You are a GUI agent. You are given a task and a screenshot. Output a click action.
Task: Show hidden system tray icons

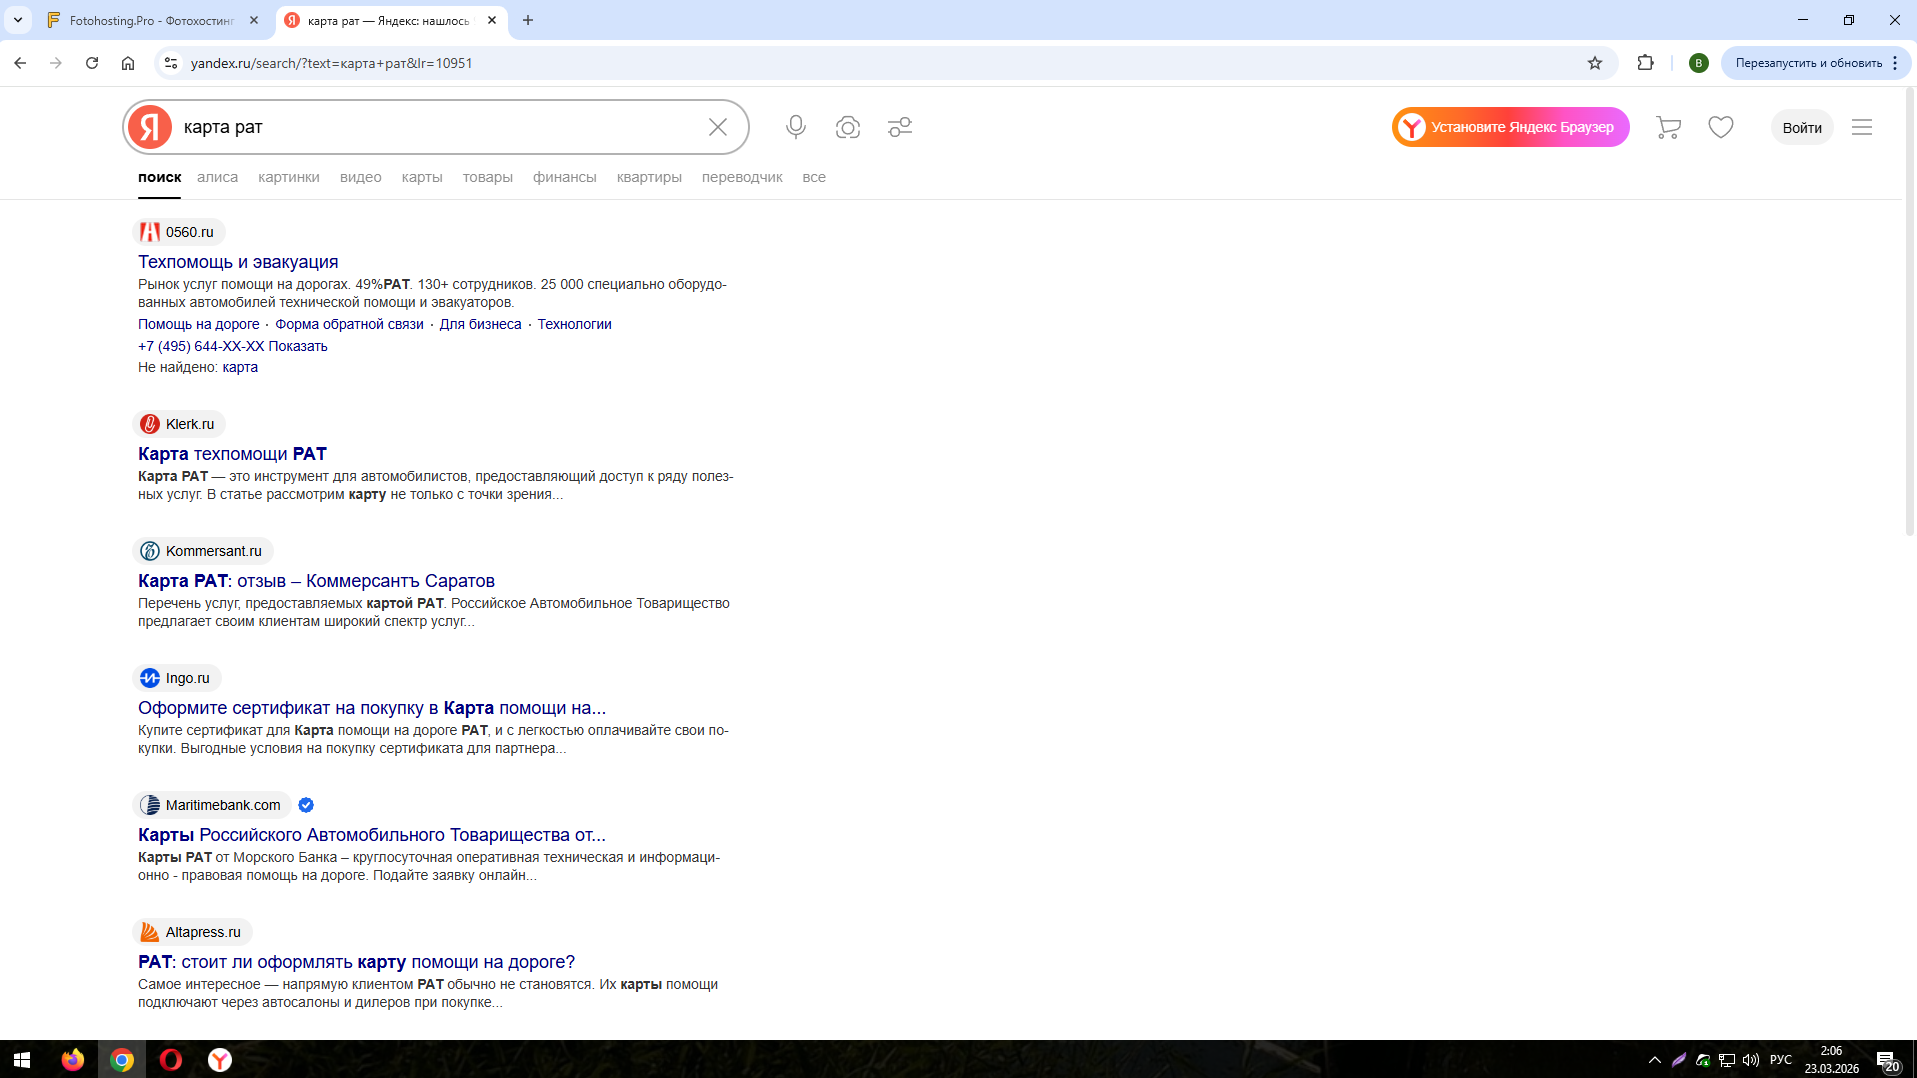click(1654, 1060)
